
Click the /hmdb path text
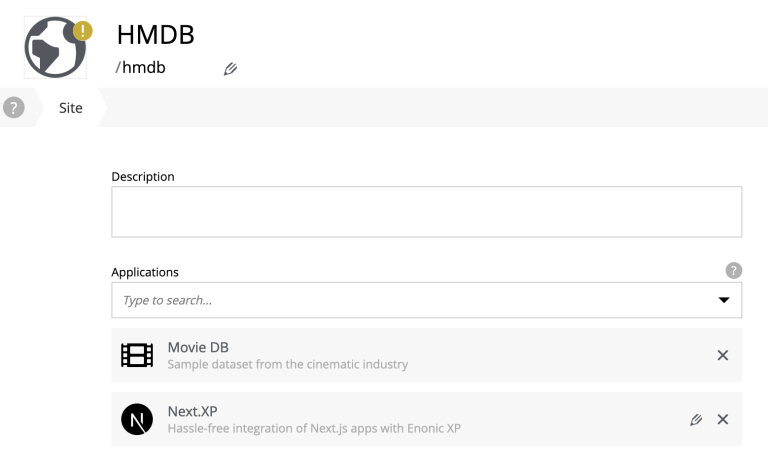pos(141,68)
